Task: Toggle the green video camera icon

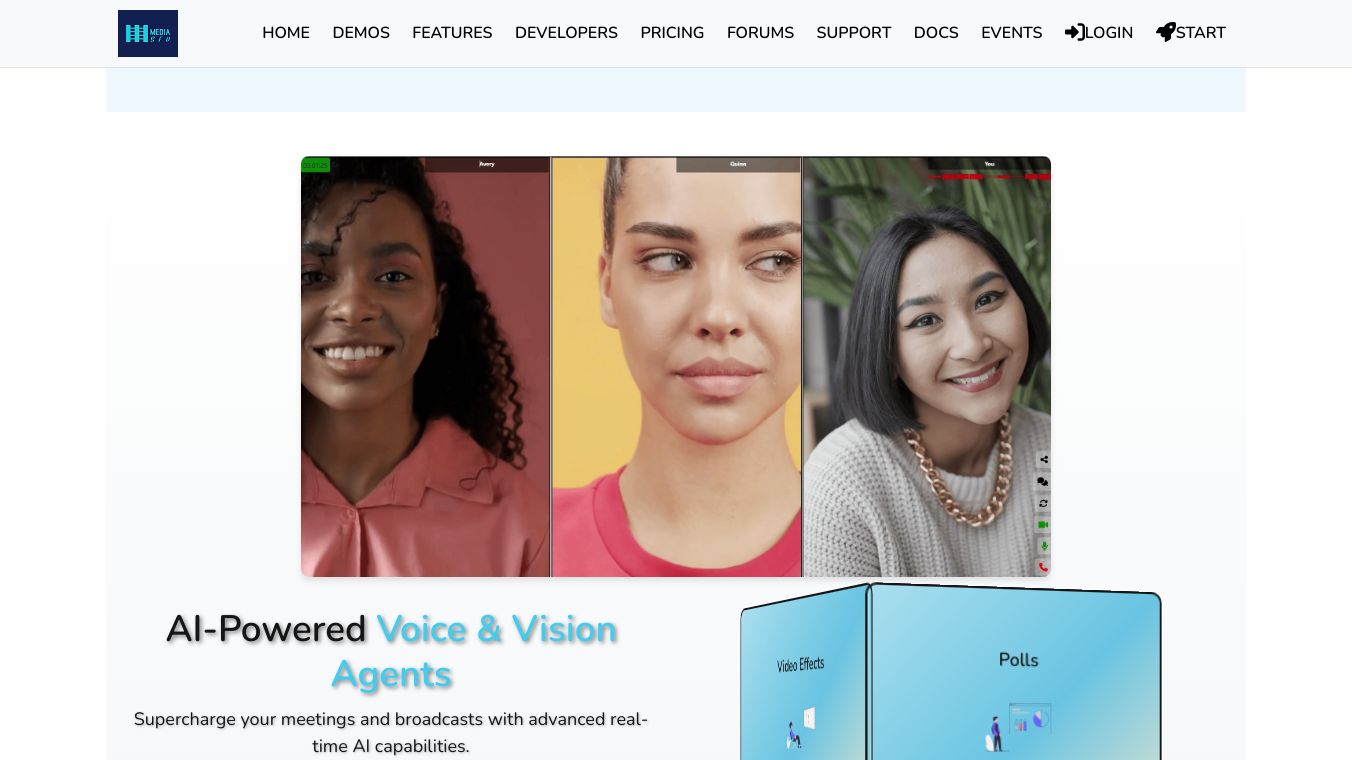Action: pyautogui.click(x=1043, y=525)
